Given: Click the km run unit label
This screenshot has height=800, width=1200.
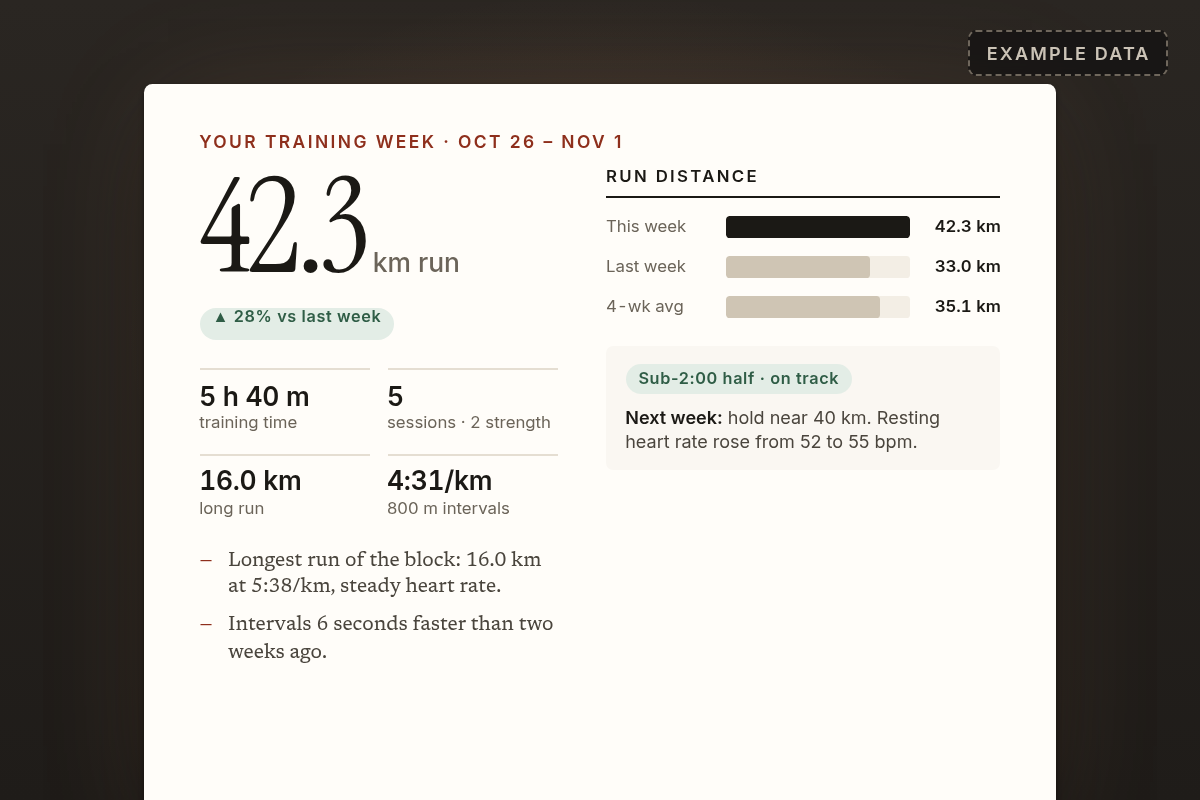Looking at the screenshot, I should [x=416, y=263].
